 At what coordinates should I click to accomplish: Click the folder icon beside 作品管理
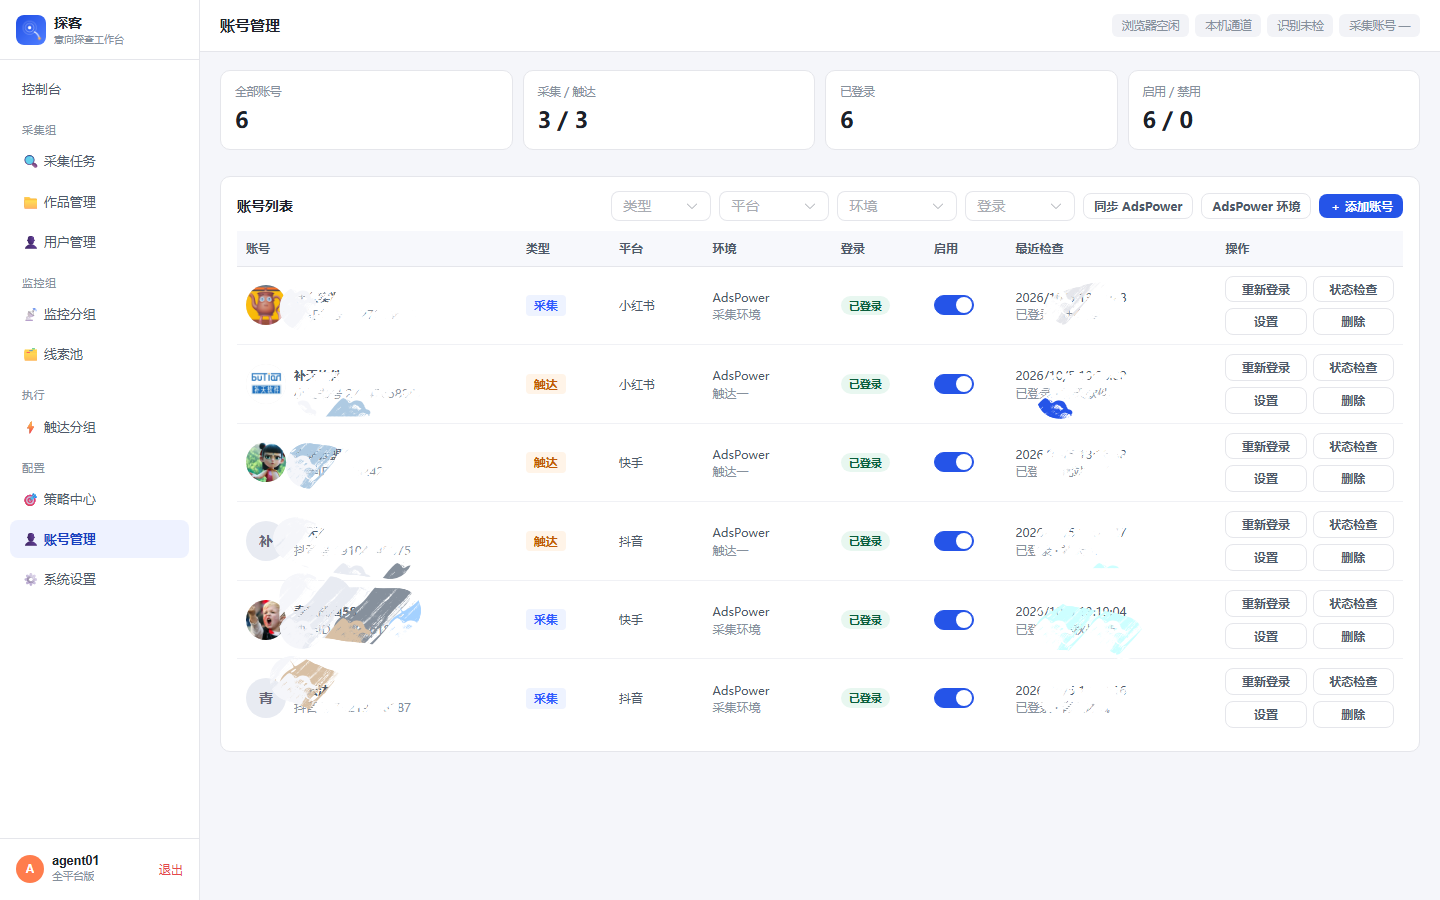pyautogui.click(x=31, y=202)
